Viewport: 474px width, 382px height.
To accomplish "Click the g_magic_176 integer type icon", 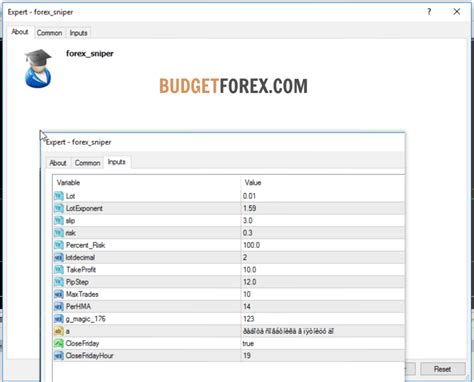I will 59,319.
